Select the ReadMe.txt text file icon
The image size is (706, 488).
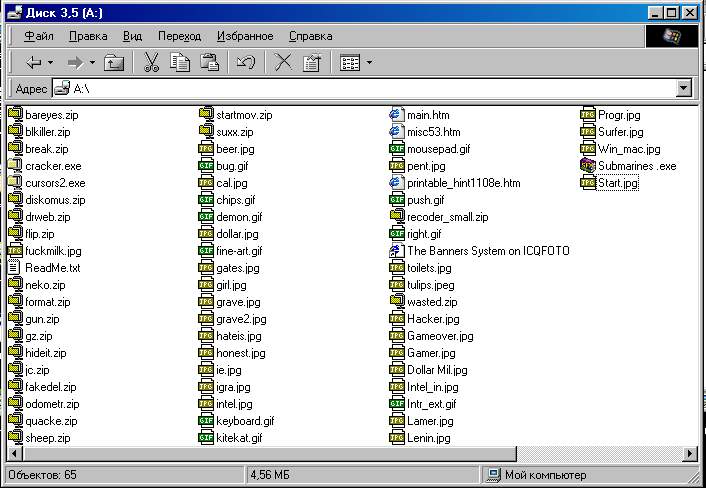click(14, 267)
